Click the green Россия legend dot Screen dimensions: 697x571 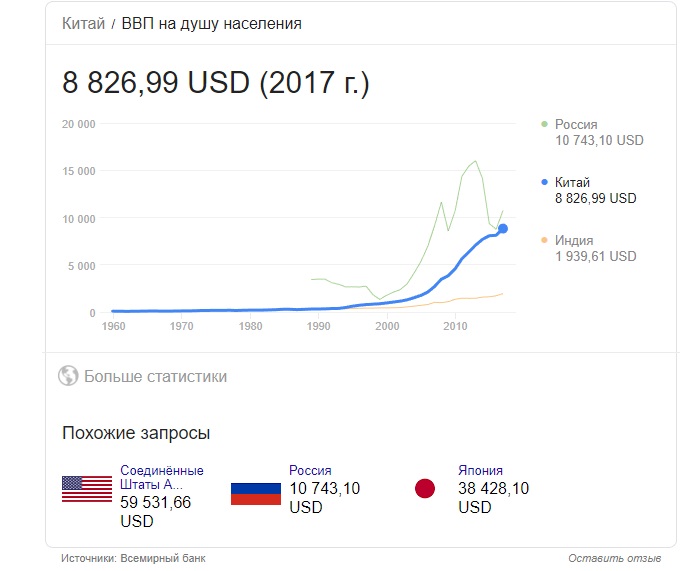(x=544, y=124)
